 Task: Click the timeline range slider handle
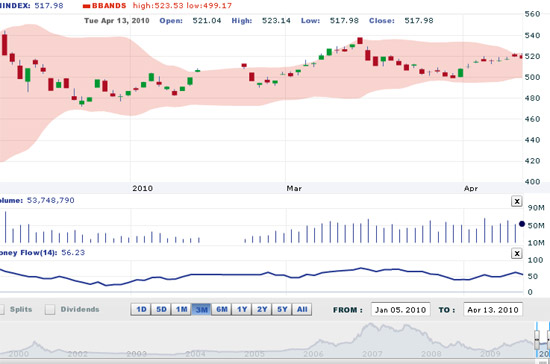click(x=537, y=339)
